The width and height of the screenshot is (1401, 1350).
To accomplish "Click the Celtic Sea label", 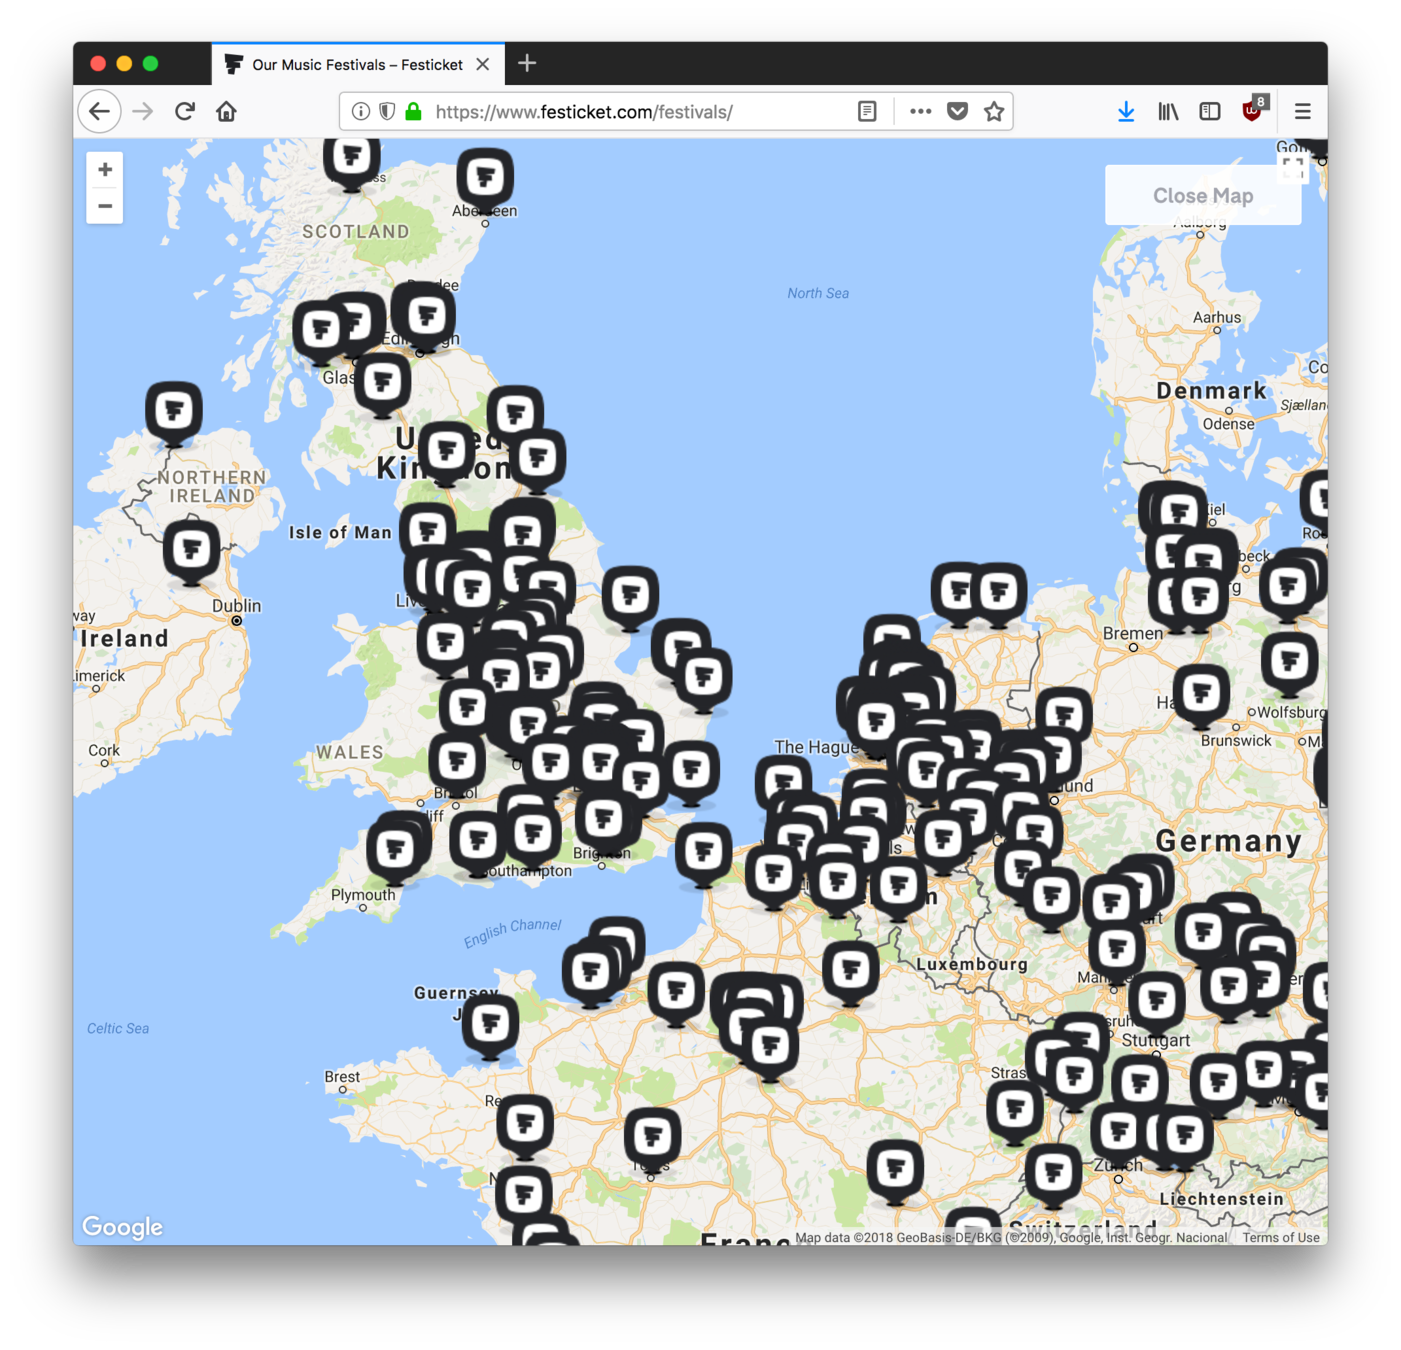I will pyautogui.click(x=118, y=1028).
